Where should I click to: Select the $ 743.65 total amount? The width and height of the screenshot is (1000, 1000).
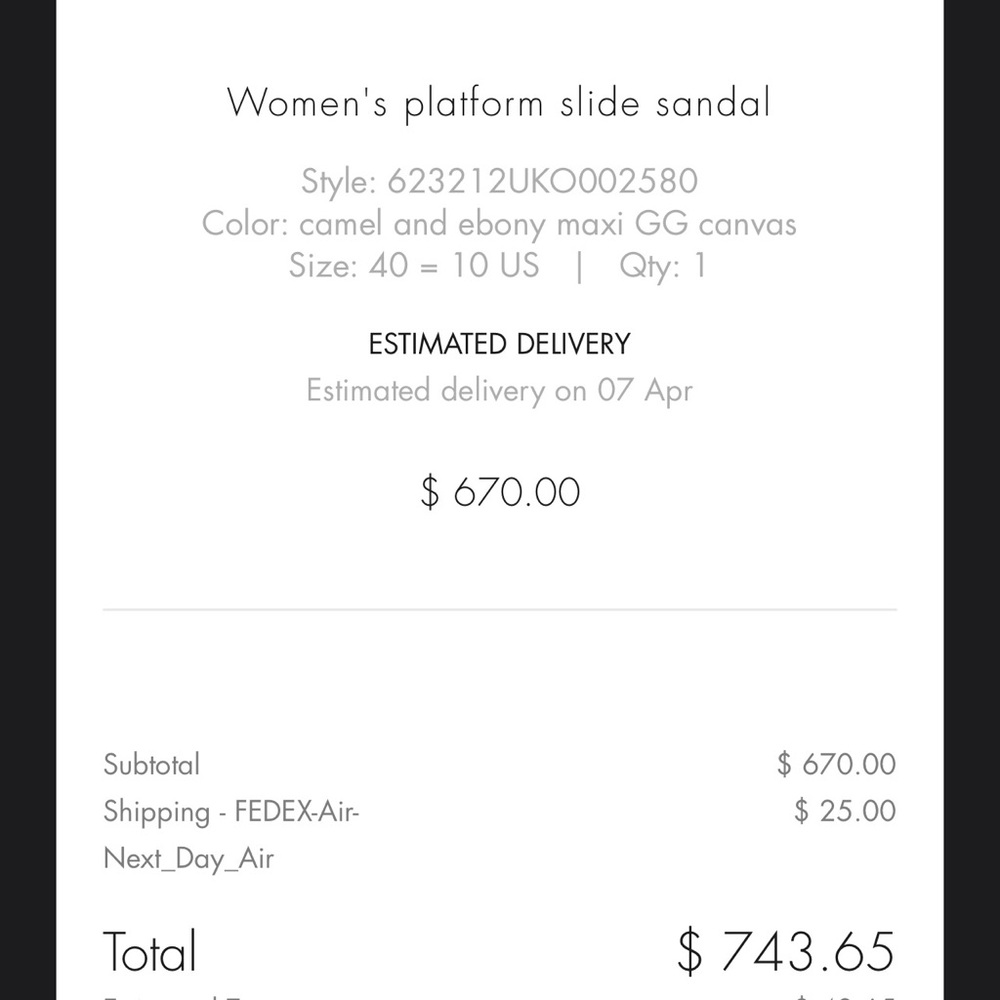tap(786, 951)
